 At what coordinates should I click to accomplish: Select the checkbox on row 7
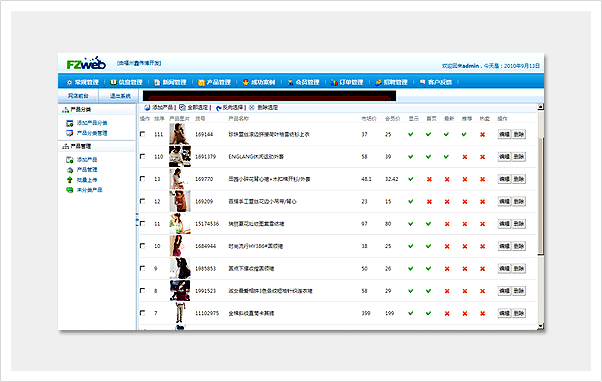[x=143, y=313]
